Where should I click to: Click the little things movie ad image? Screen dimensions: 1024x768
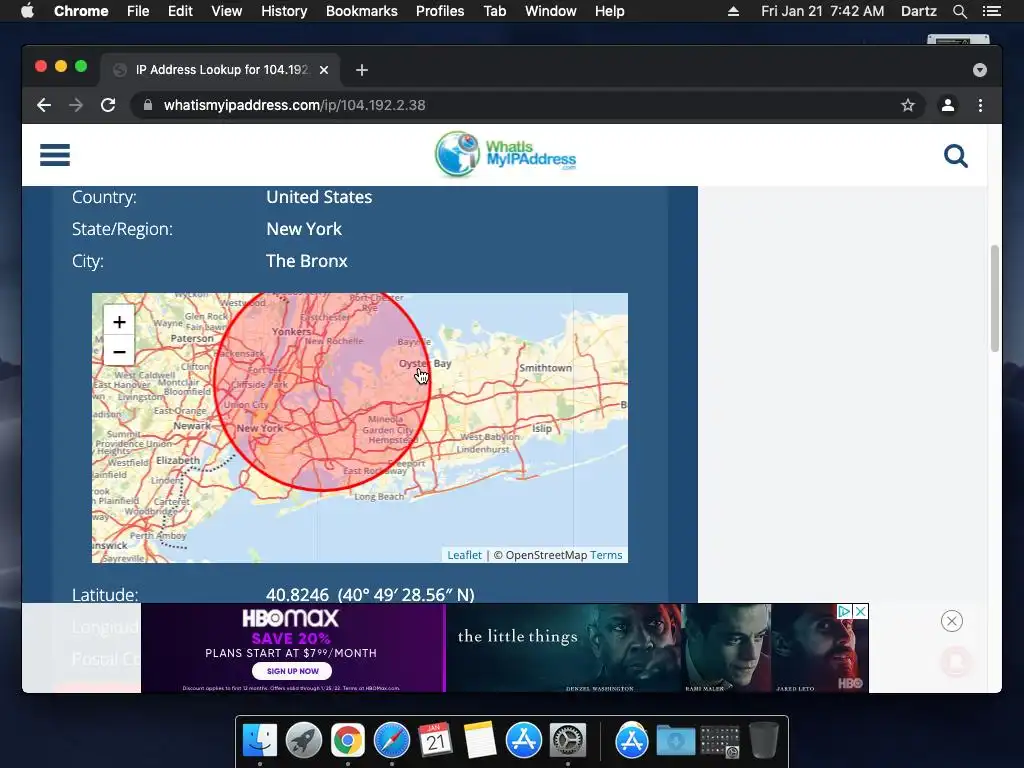[x=657, y=648]
